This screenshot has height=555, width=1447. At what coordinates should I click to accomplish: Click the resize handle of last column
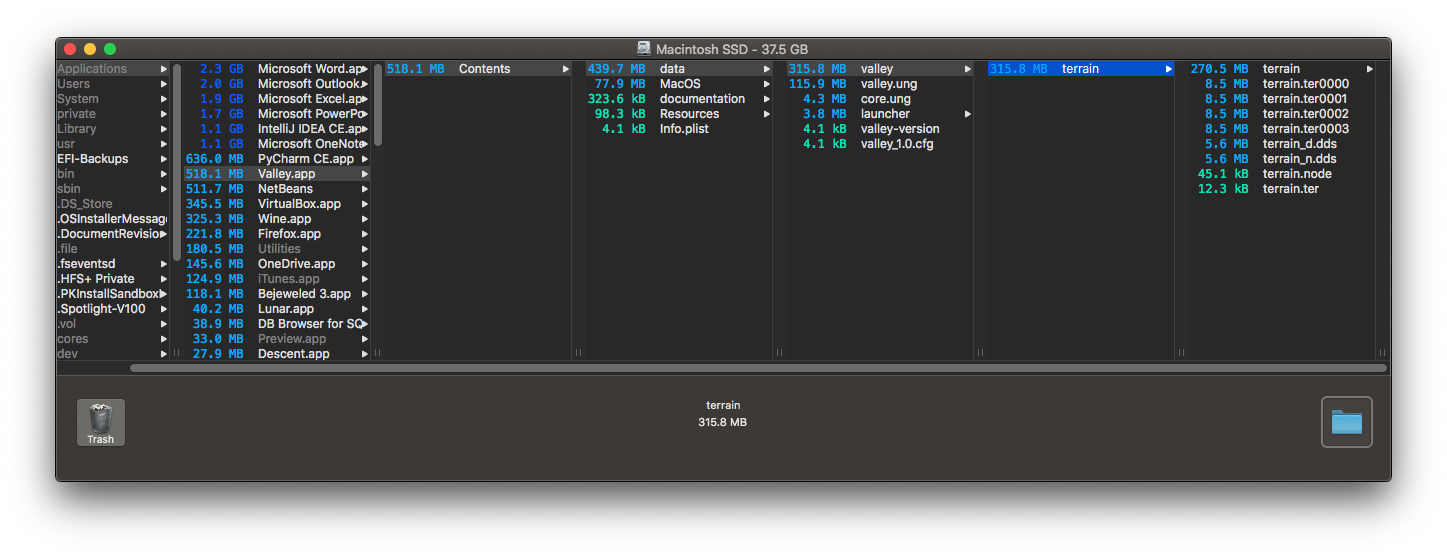1383,353
